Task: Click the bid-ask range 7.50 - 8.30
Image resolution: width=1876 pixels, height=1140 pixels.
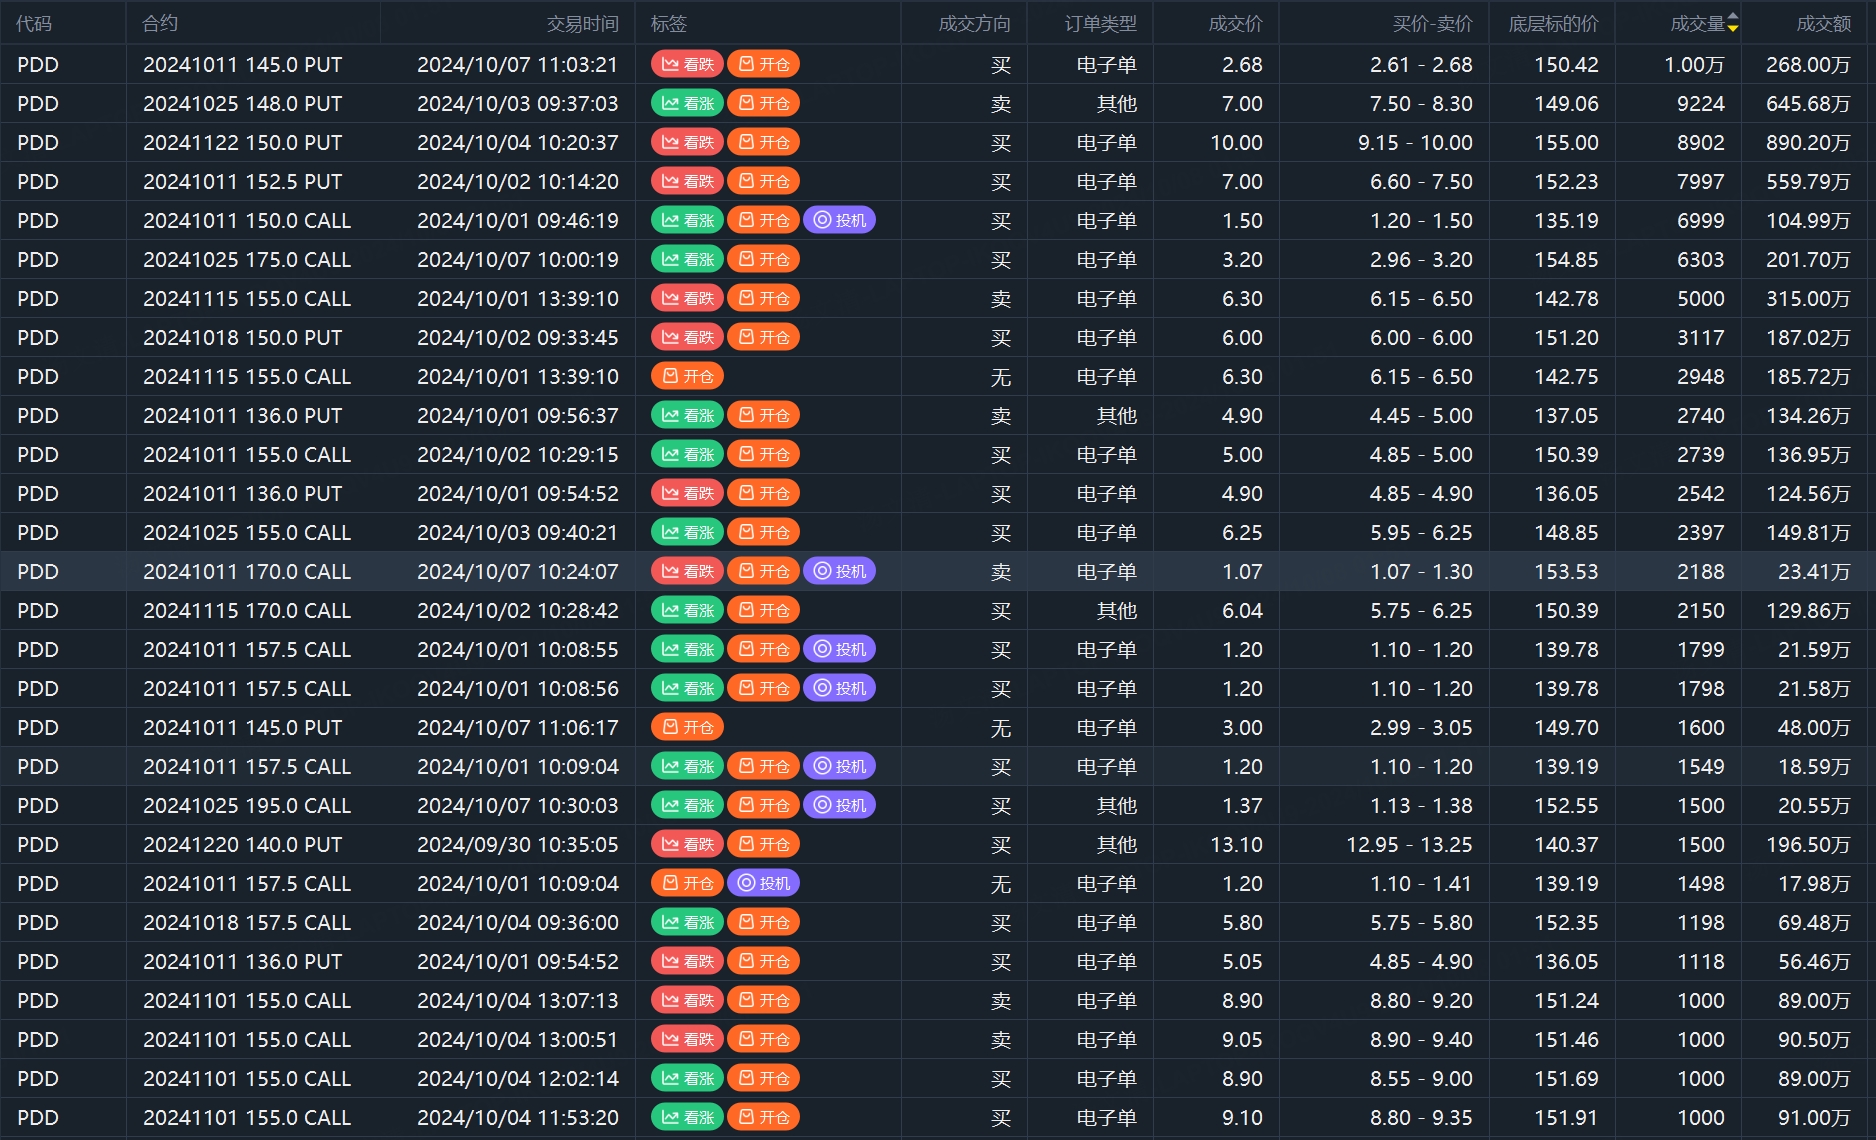Action: (1422, 103)
